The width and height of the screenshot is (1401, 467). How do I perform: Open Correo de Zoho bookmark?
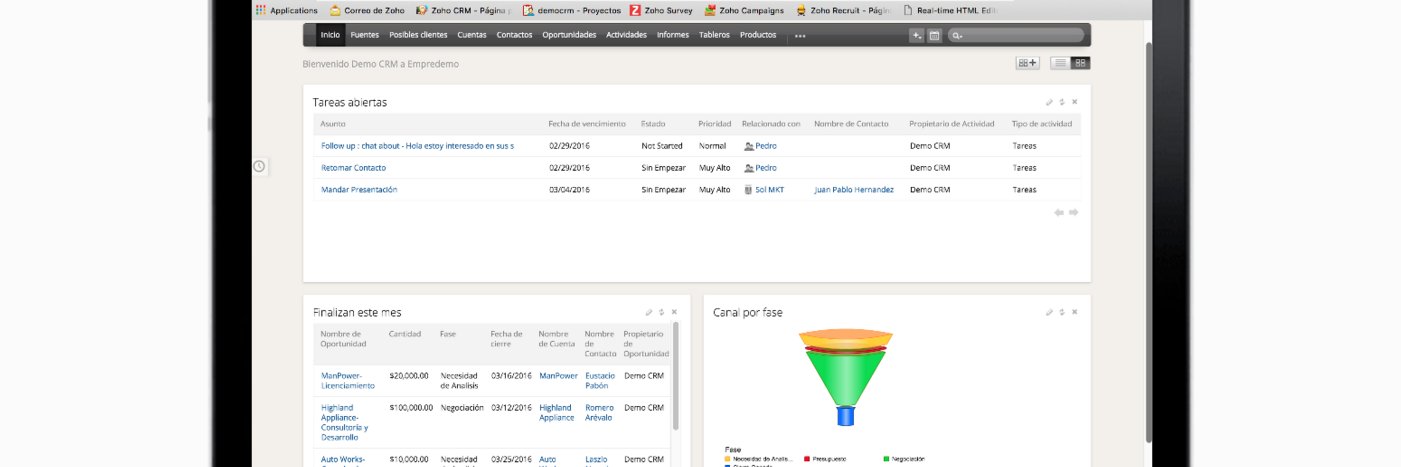365,10
